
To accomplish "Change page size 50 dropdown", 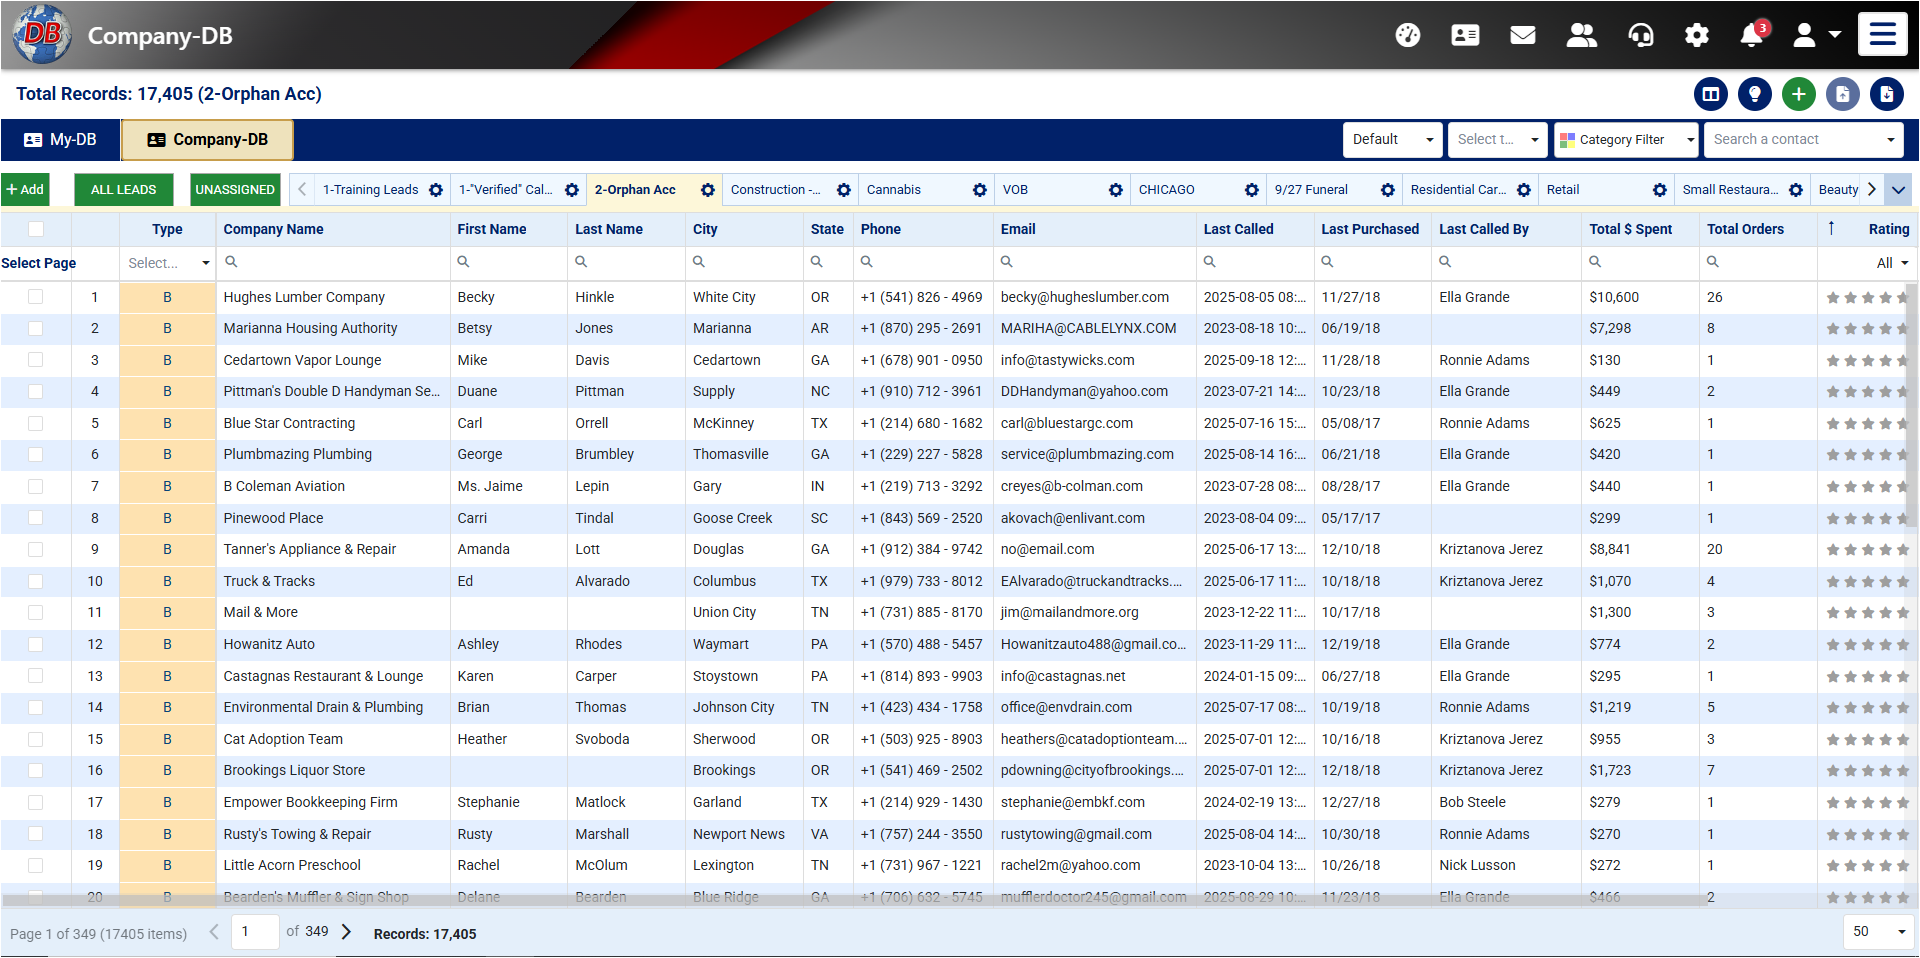I will 1879,932.
